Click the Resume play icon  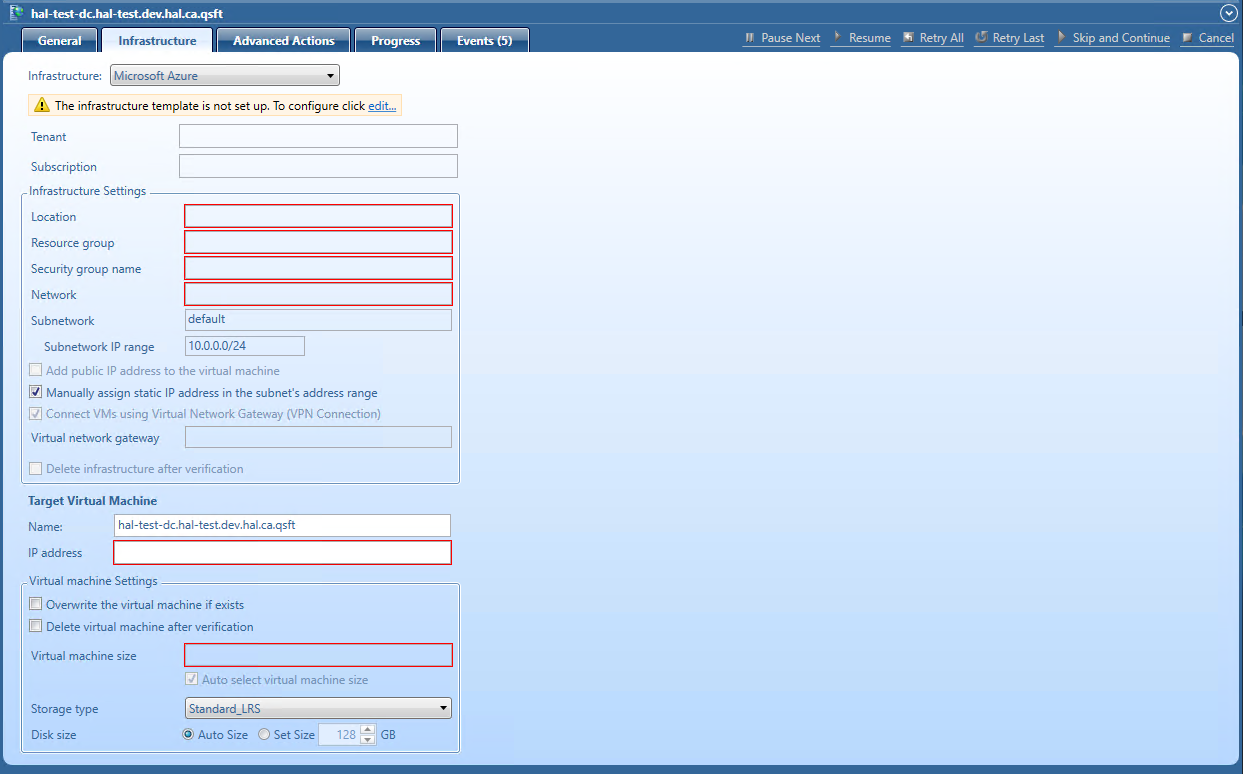[836, 38]
